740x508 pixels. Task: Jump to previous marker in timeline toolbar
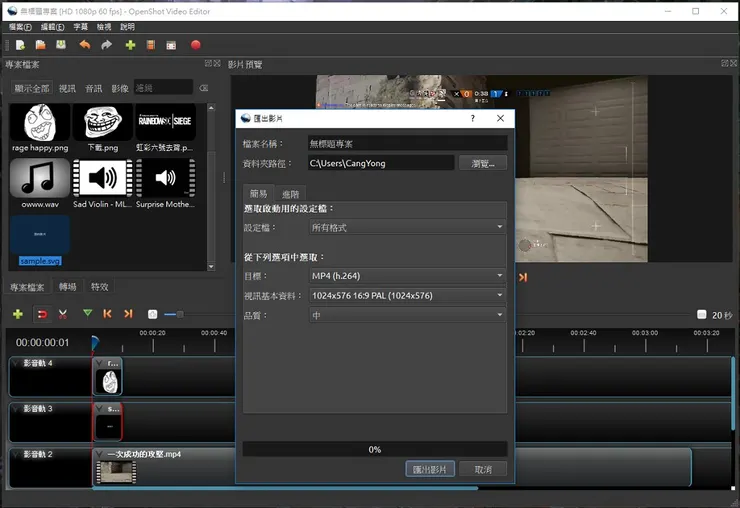(108, 314)
